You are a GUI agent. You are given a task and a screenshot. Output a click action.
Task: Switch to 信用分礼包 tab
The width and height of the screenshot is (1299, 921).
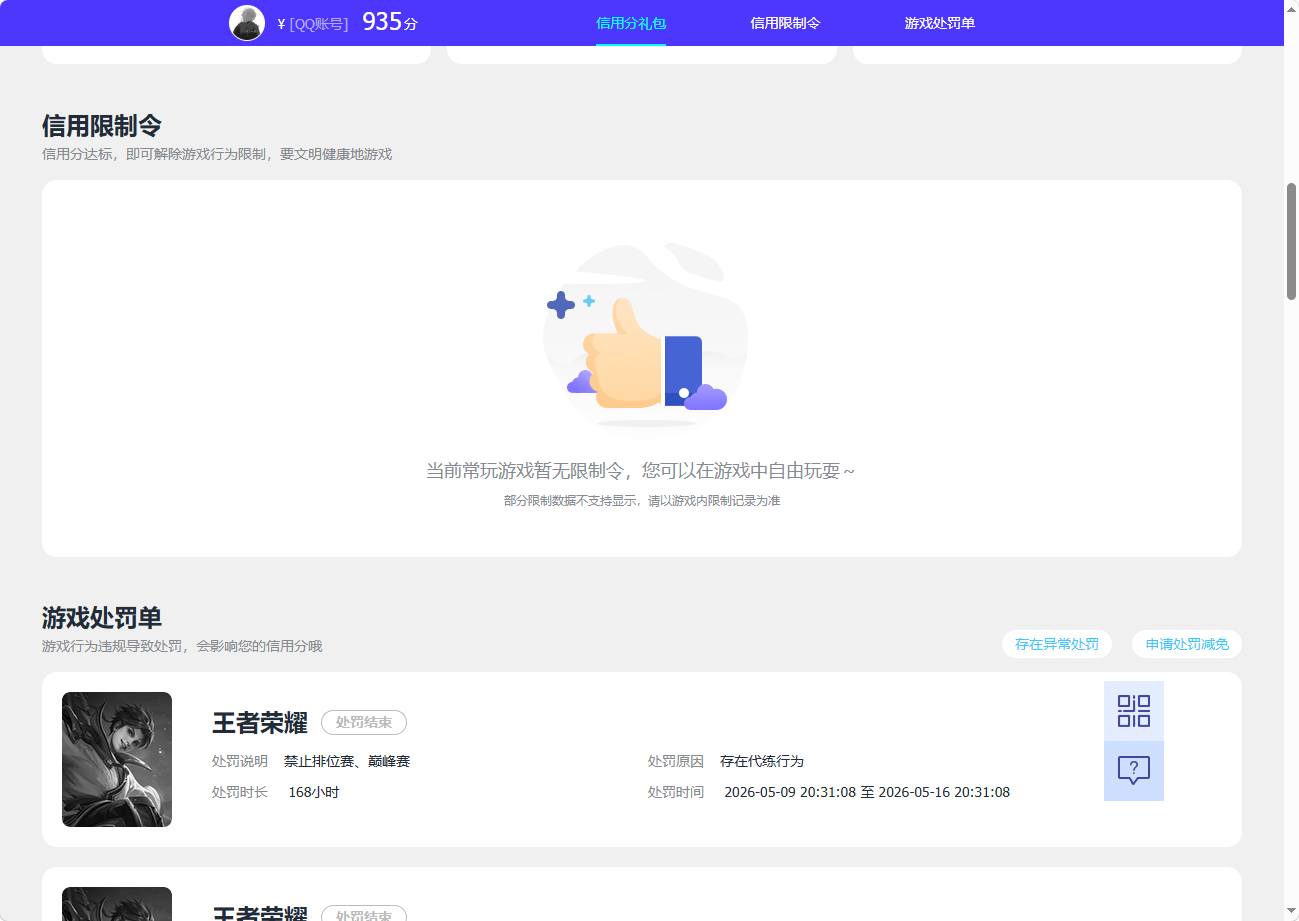pyautogui.click(x=631, y=23)
